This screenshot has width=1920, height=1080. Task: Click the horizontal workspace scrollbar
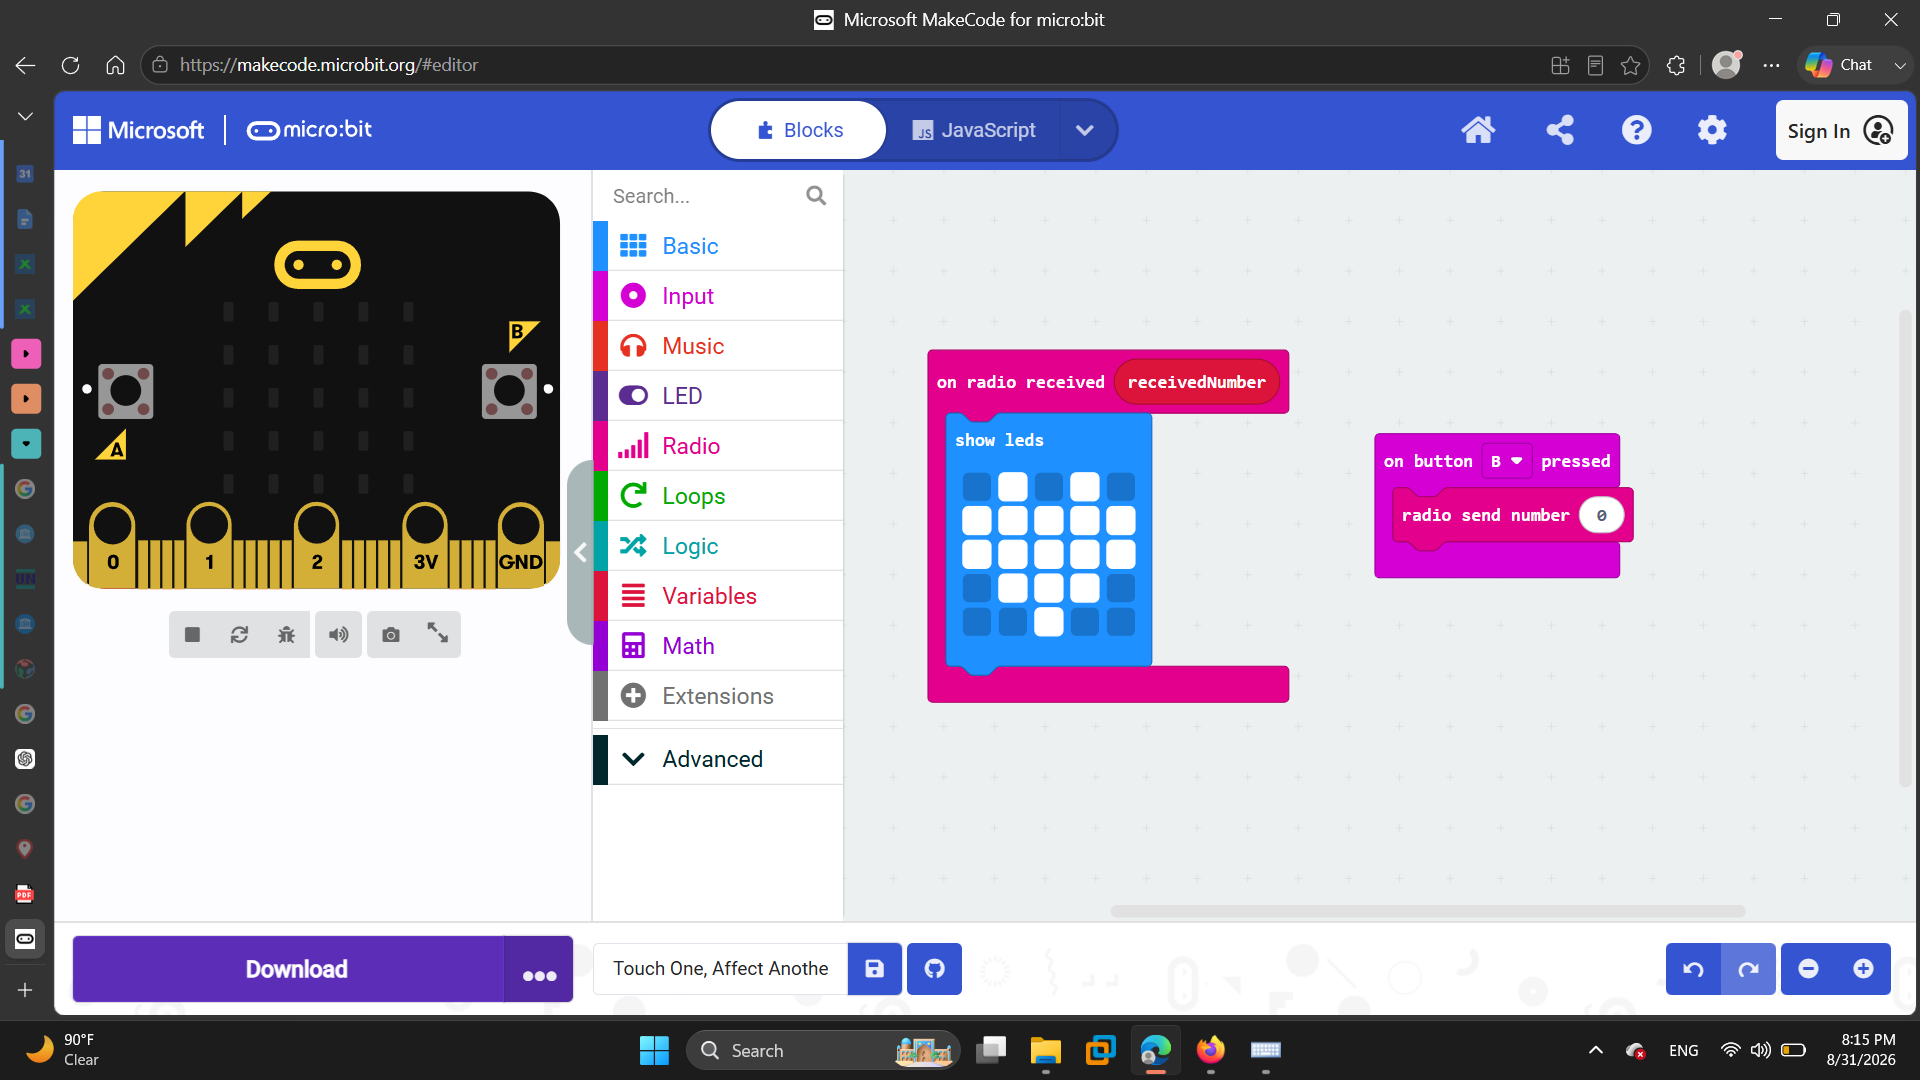(1427, 911)
